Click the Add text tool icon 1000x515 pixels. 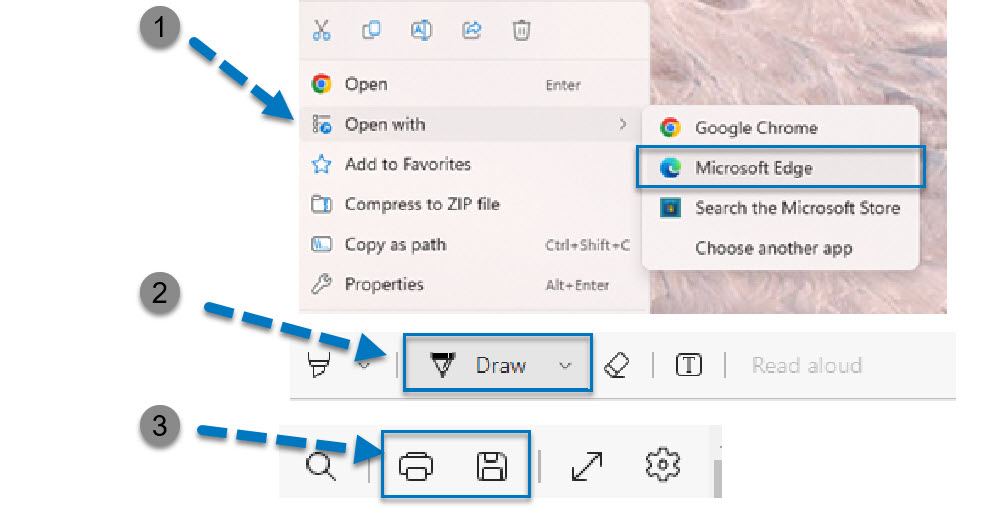(x=689, y=365)
